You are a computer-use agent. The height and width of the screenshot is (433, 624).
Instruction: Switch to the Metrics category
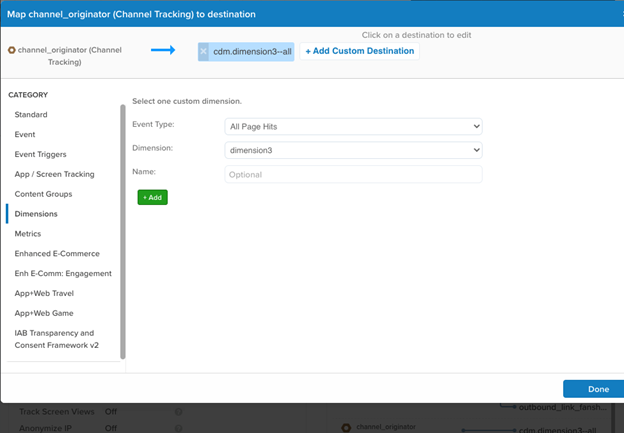(28, 233)
